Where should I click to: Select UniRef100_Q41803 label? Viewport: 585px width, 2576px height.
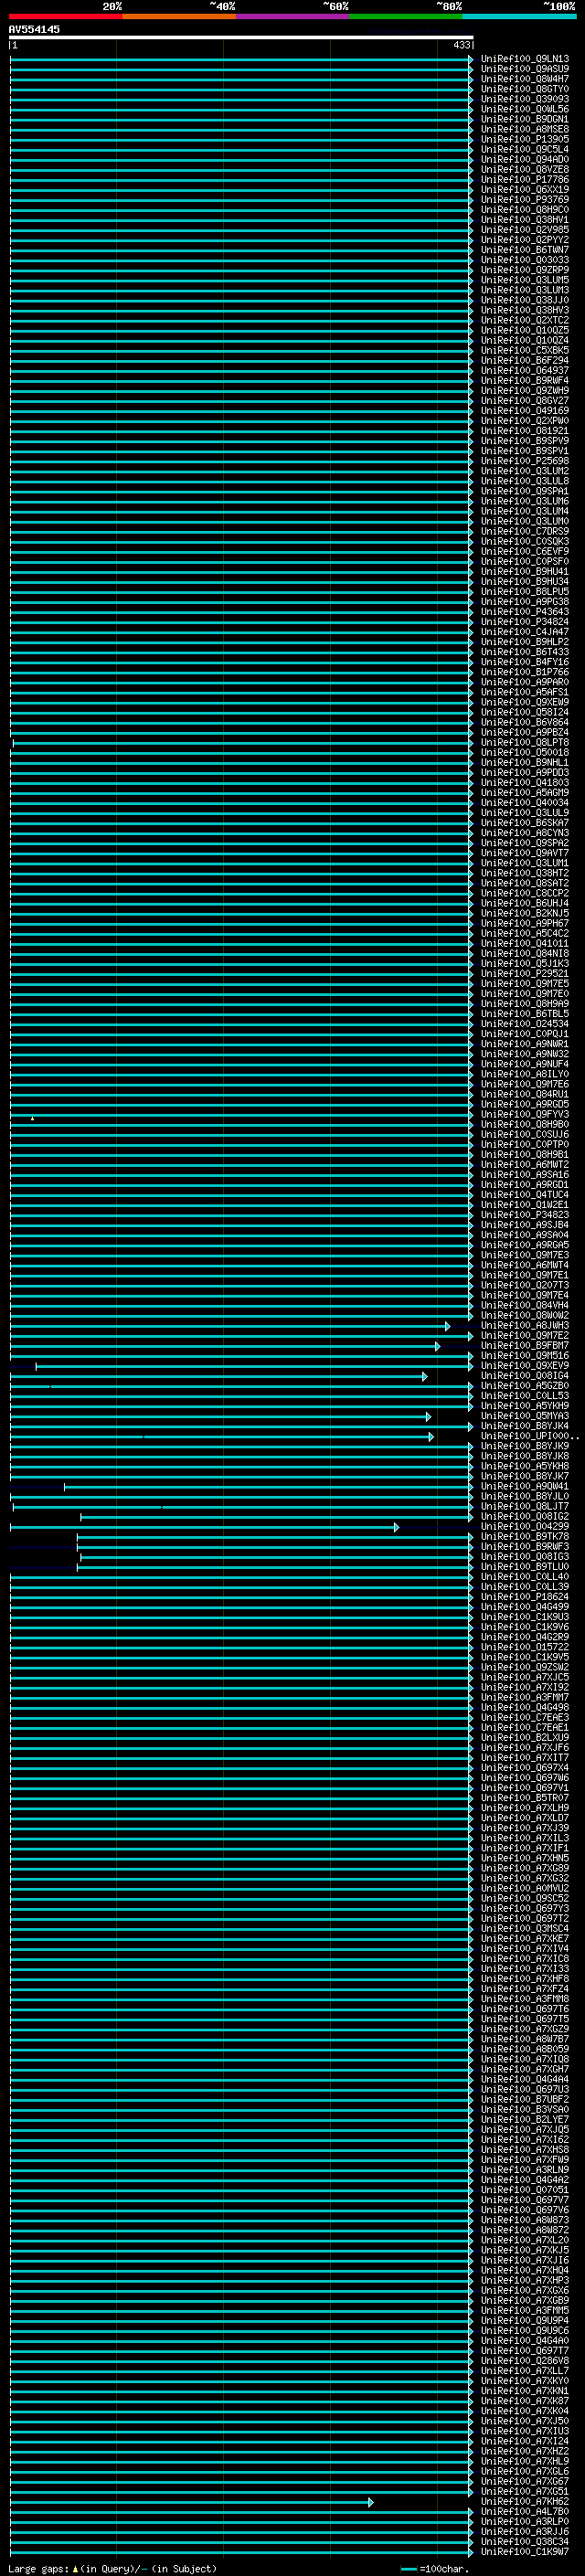click(524, 782)
